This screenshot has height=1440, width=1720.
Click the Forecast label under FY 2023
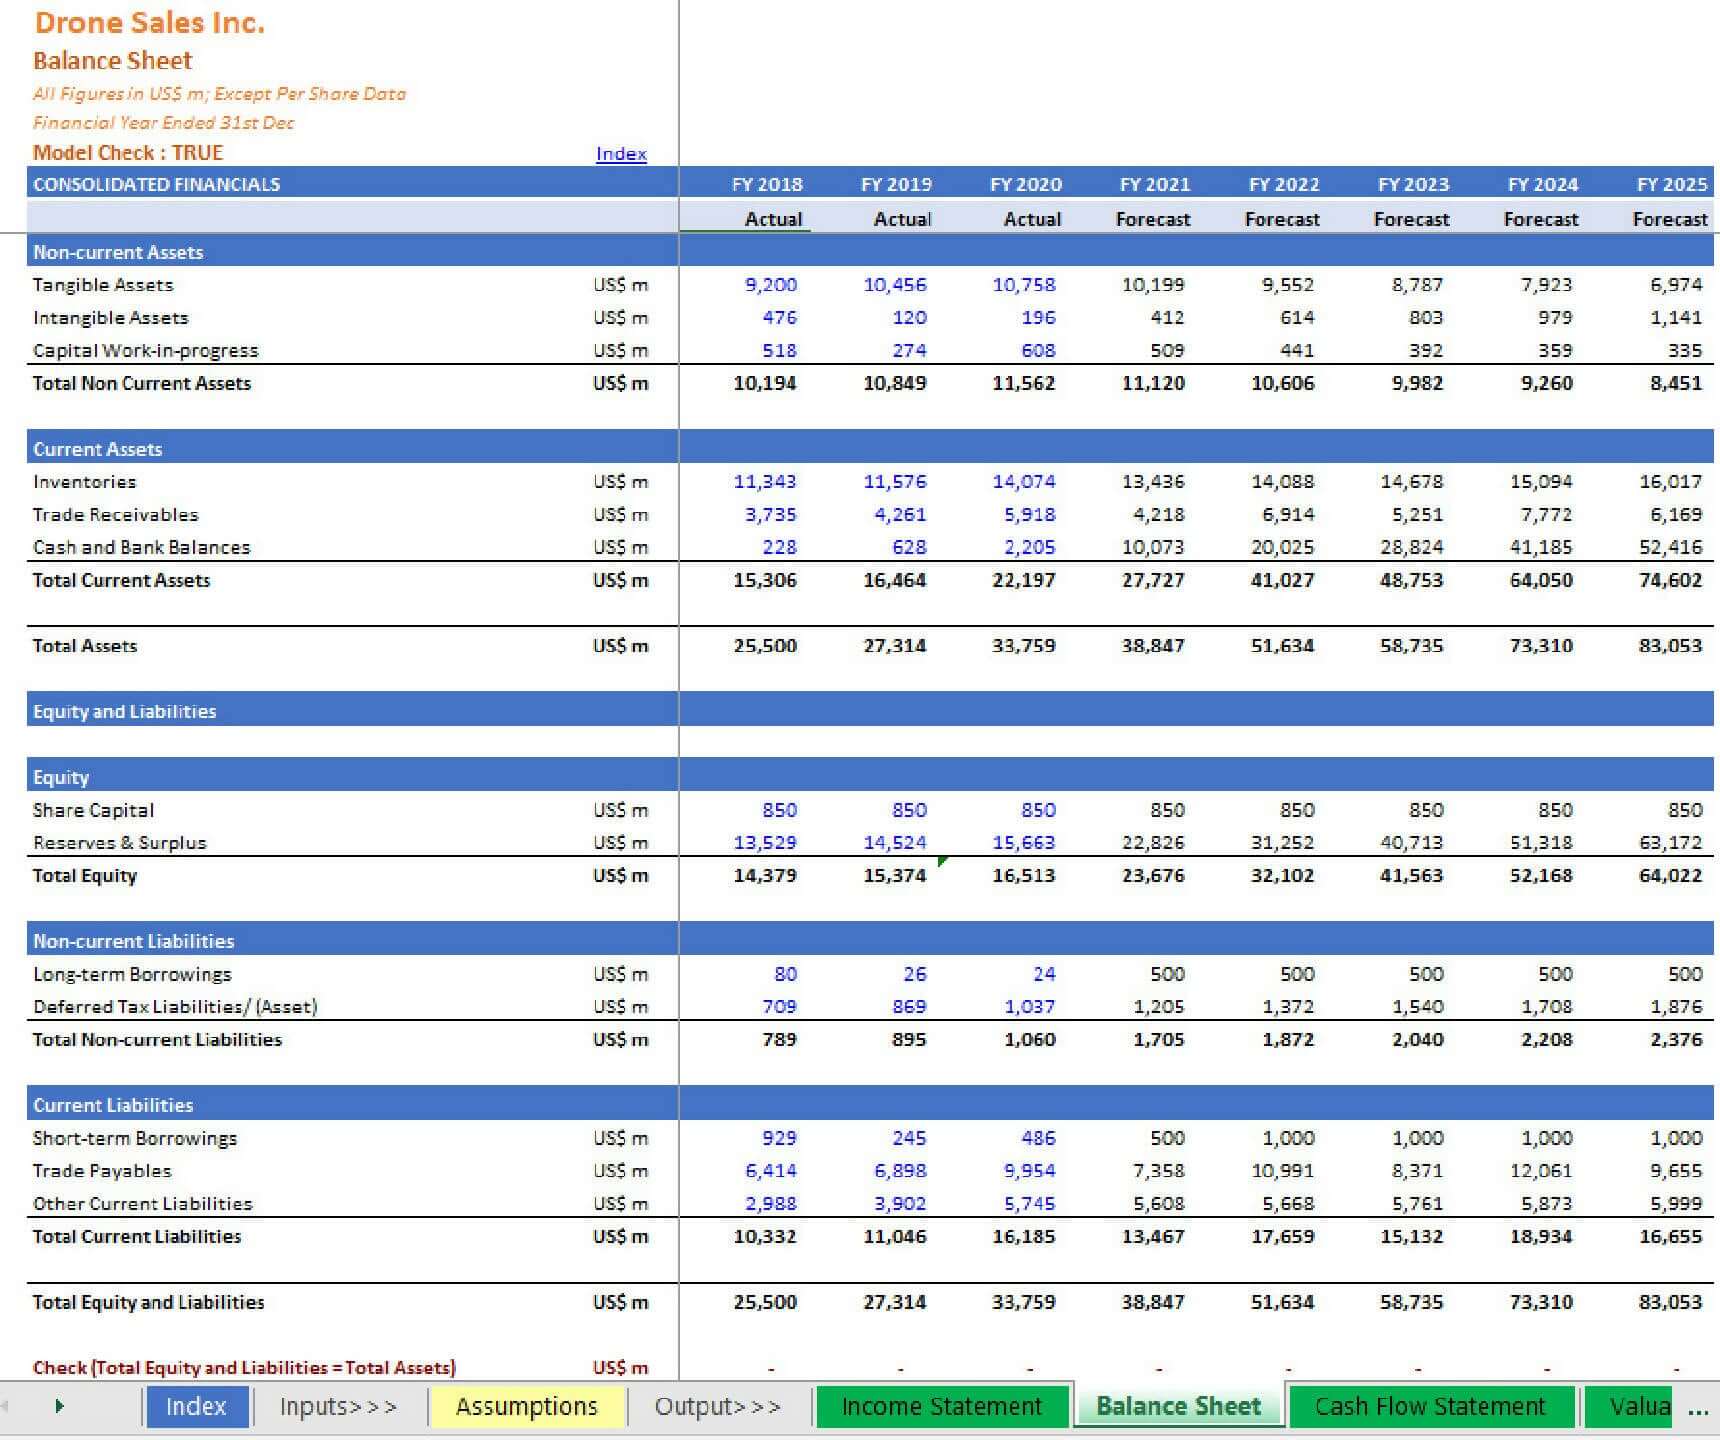(x=1411, y=219)
